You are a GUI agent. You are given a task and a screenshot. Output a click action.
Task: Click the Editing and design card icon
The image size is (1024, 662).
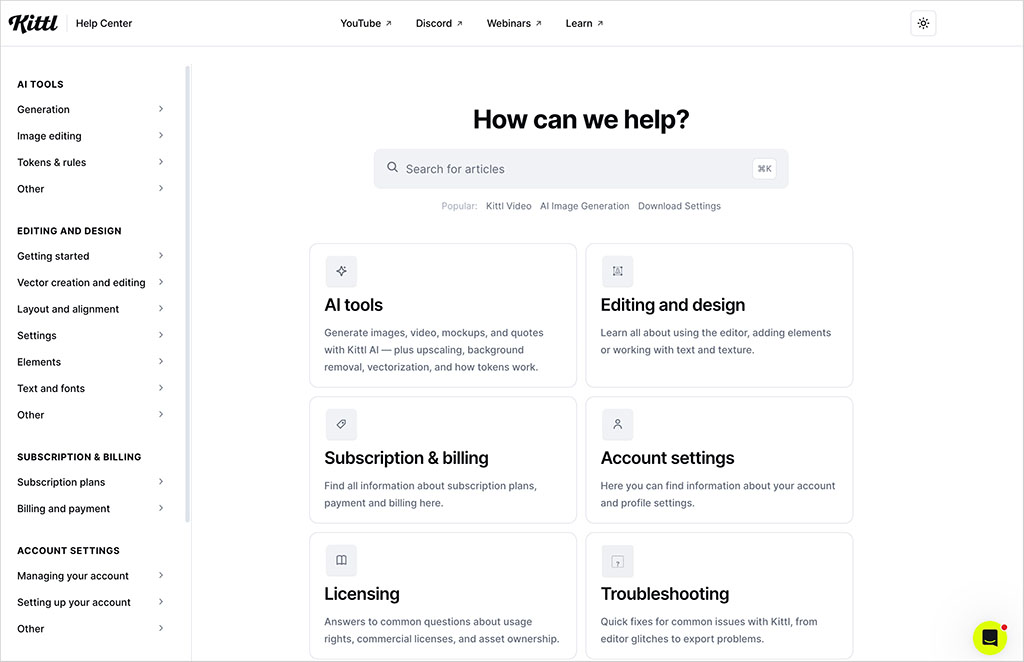(x=617, y=271)
